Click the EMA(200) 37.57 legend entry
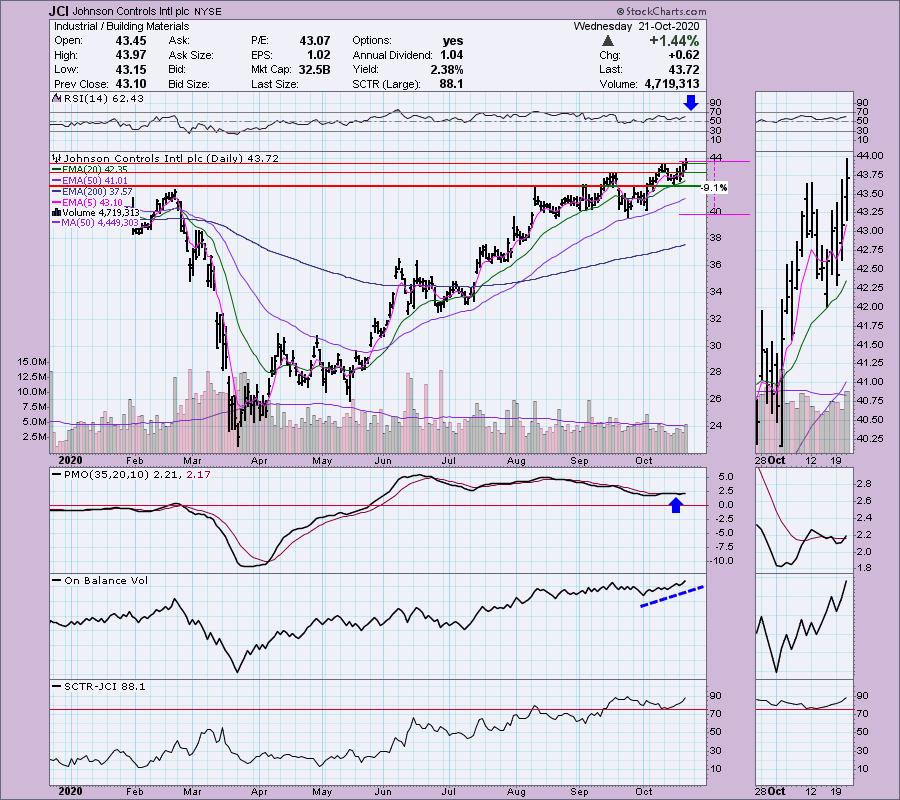 click(x=92, y=191)
